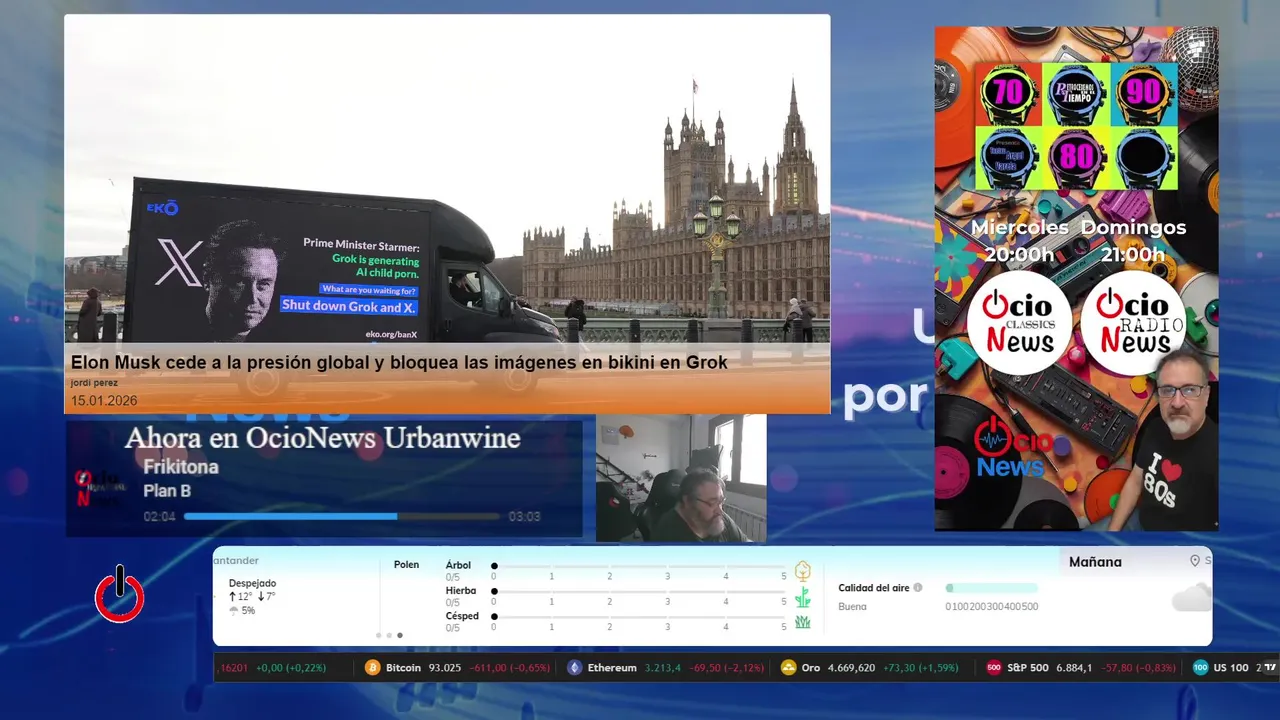
Task: Click the air quality Buena indicator bar
Action: [992, 588]
